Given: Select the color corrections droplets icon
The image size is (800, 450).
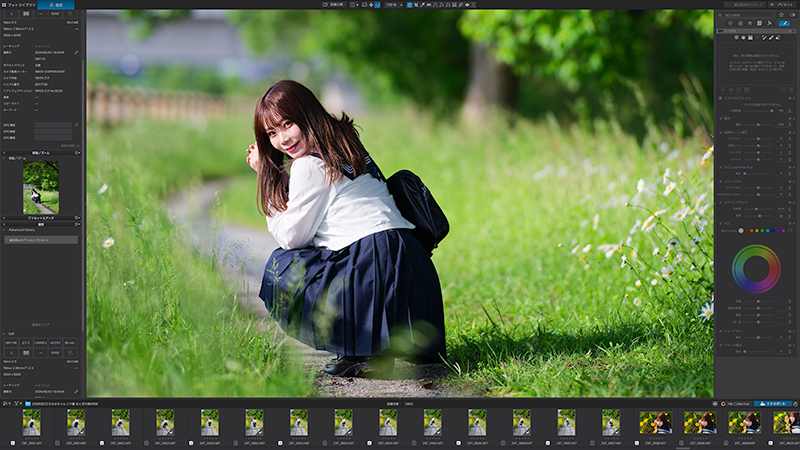Looking at the screenshot, I should tap(740, 23).
